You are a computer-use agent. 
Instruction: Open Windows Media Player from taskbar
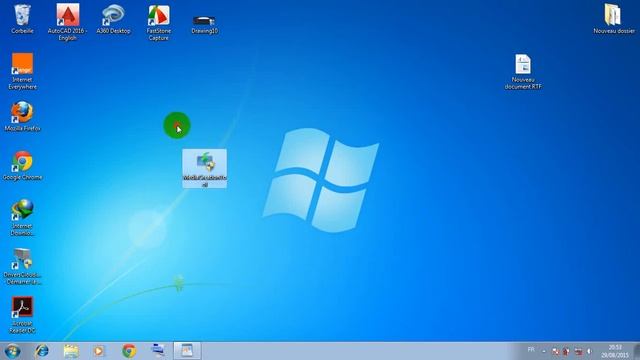coord(99,351)
